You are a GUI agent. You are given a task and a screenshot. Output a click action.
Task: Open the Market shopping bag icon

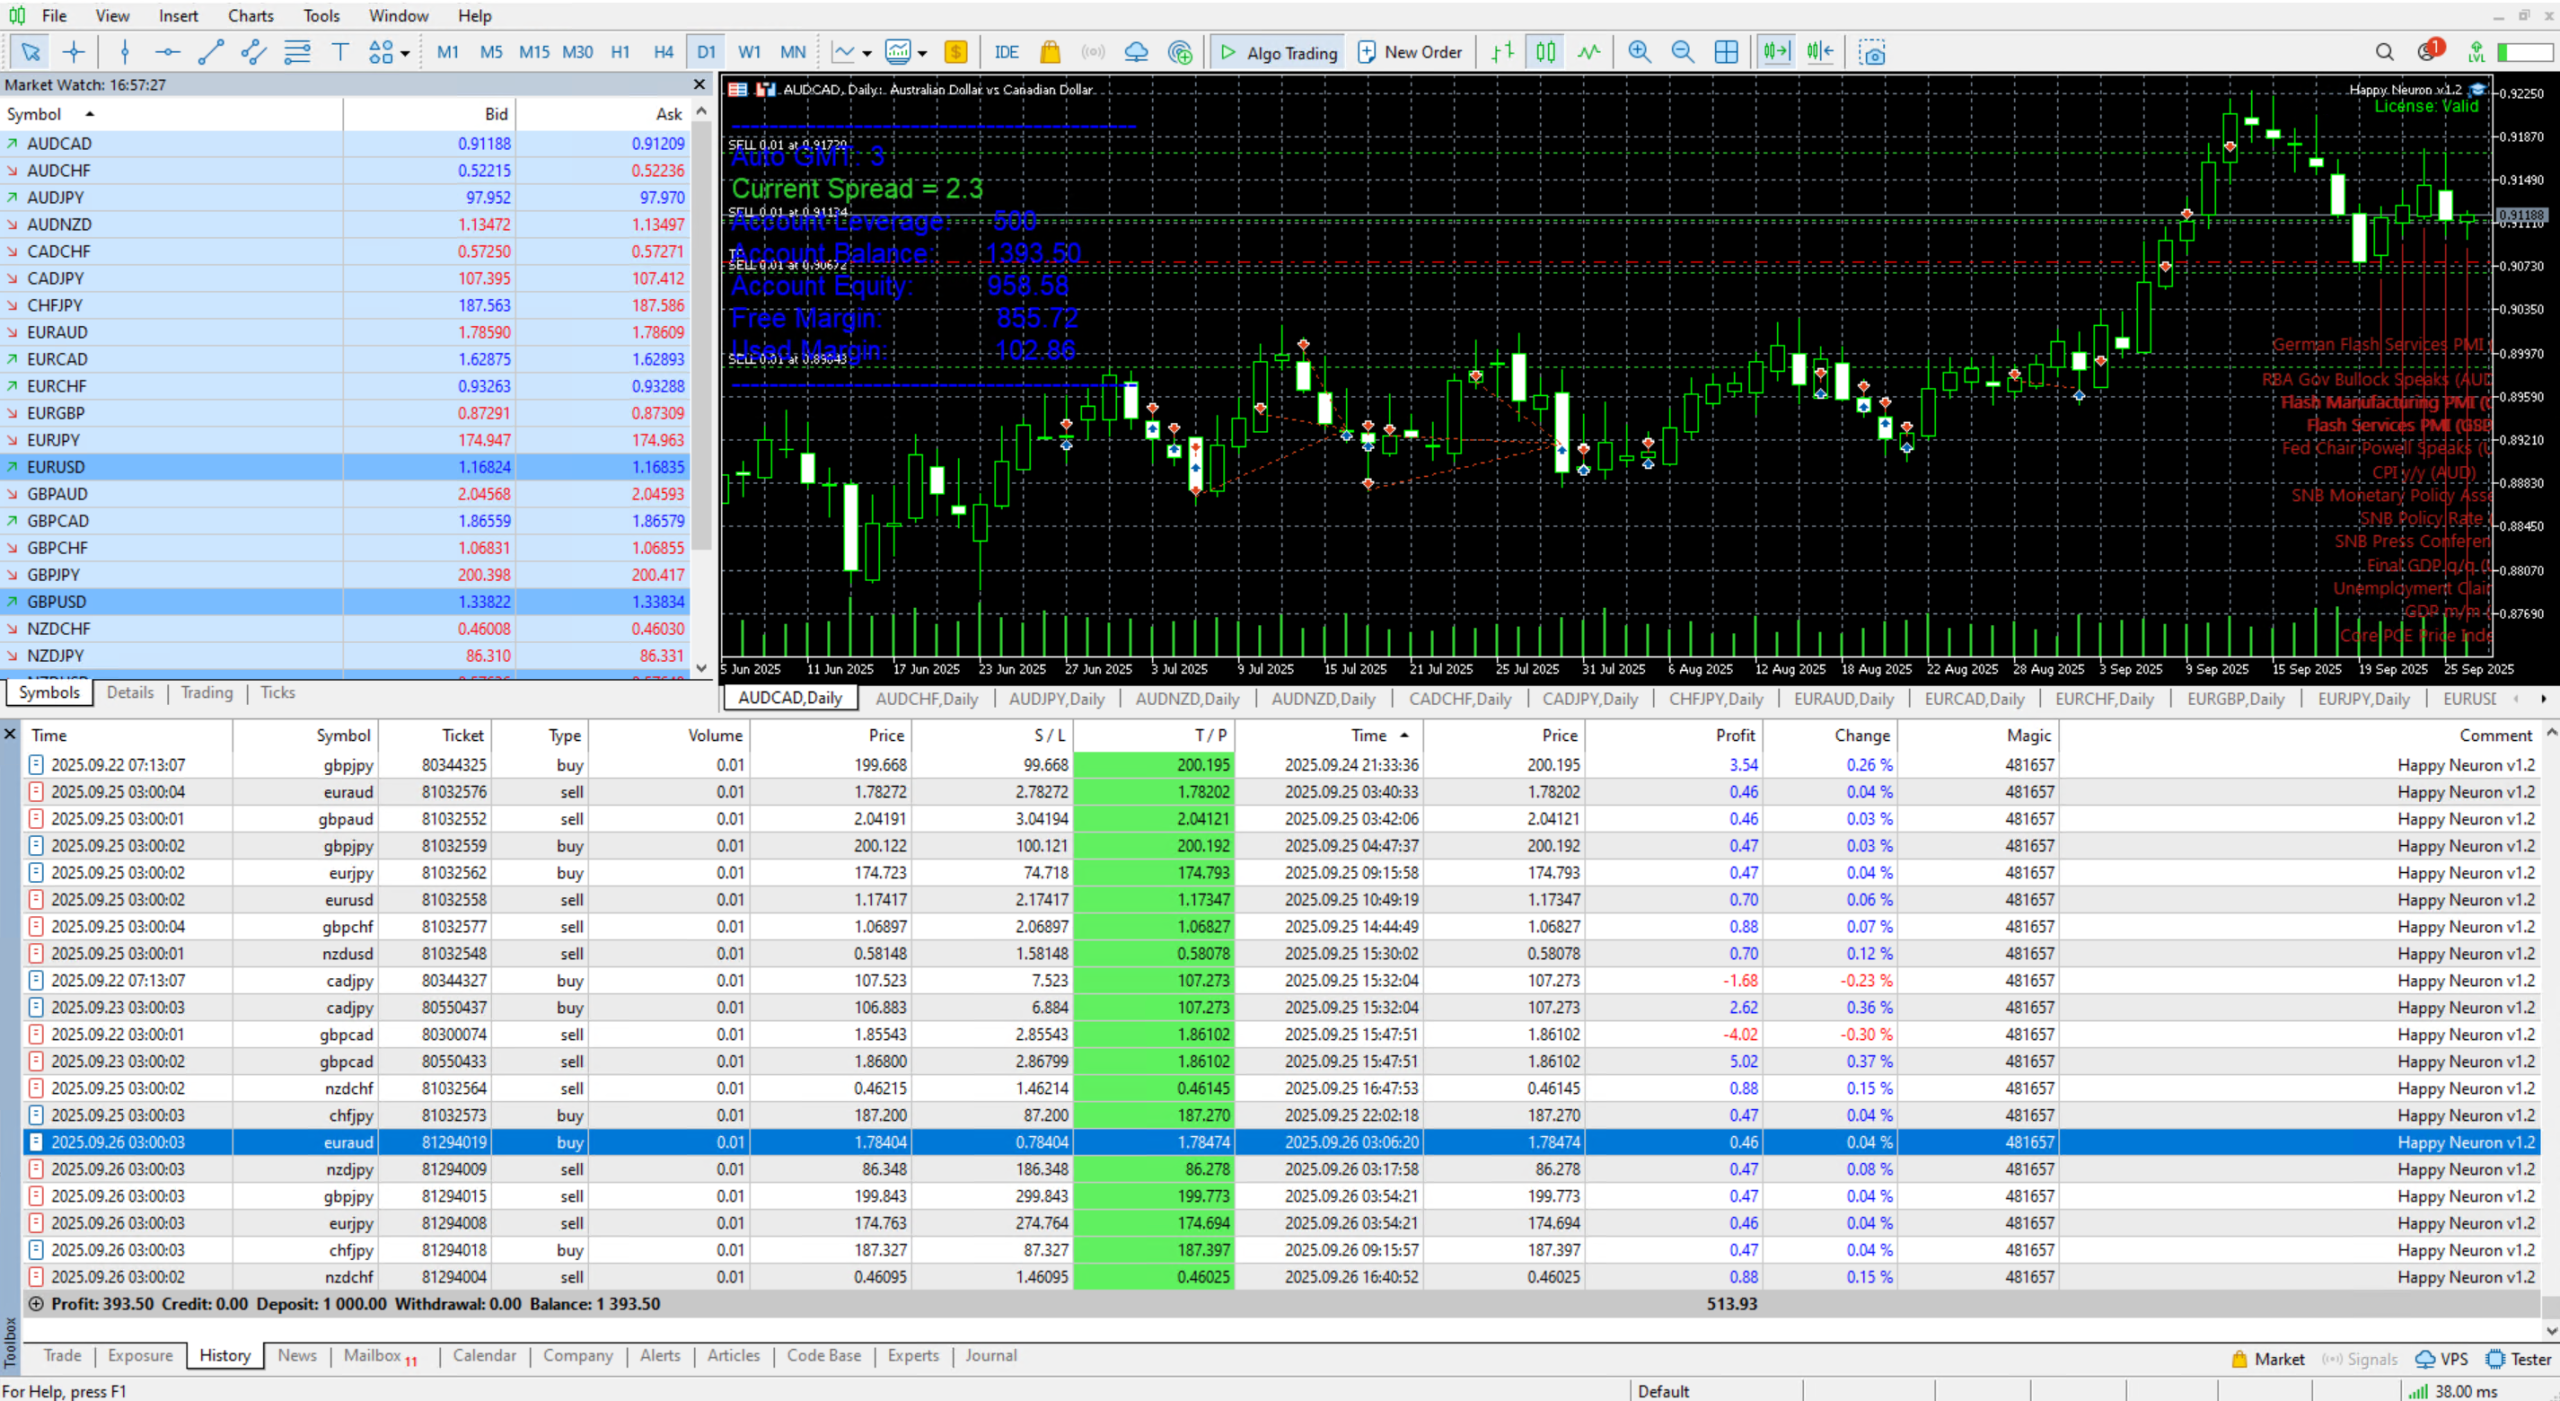(x=1050, y=52)
